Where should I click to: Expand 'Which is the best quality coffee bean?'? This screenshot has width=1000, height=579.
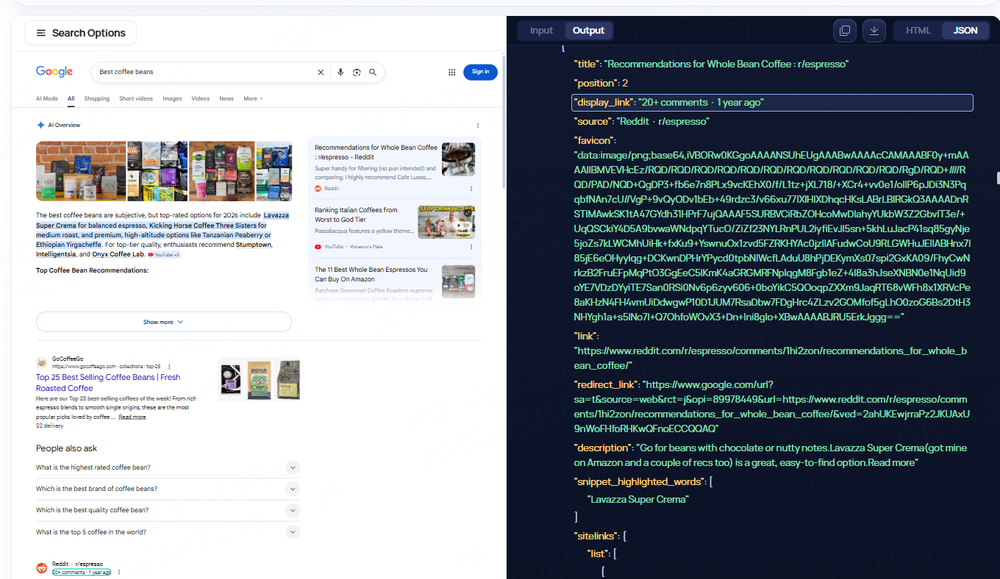click(x=168, y=510)
